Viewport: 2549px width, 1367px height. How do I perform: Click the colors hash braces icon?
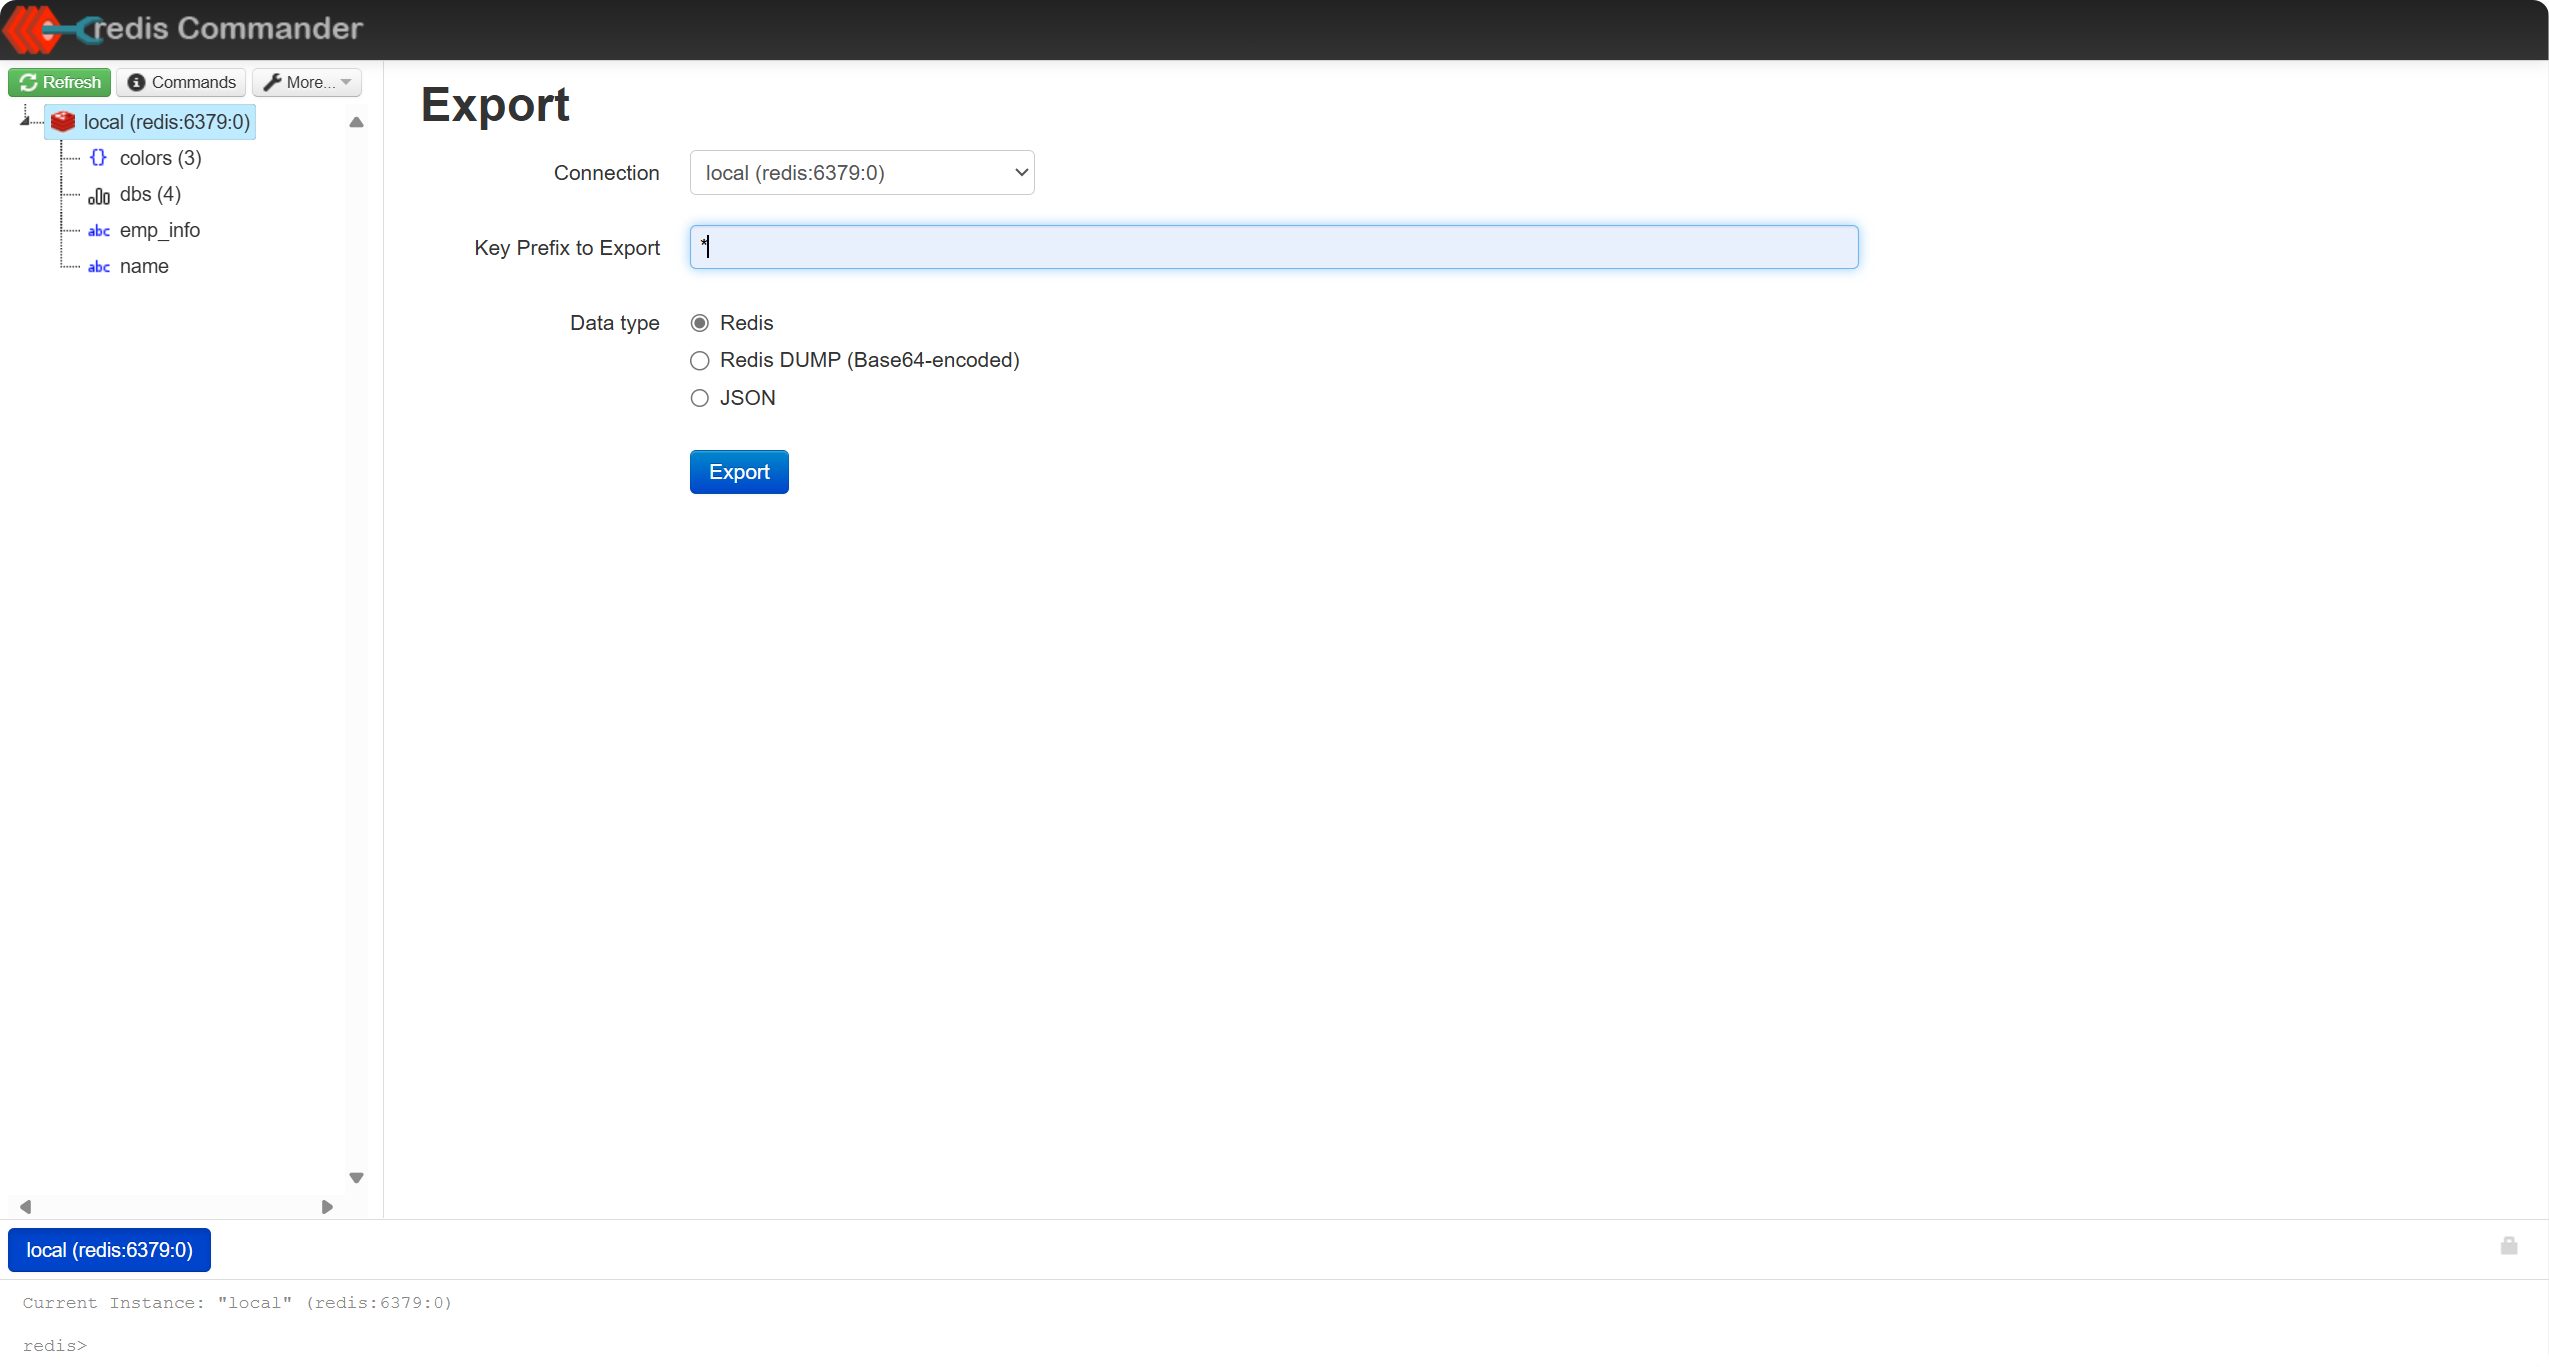98,158
